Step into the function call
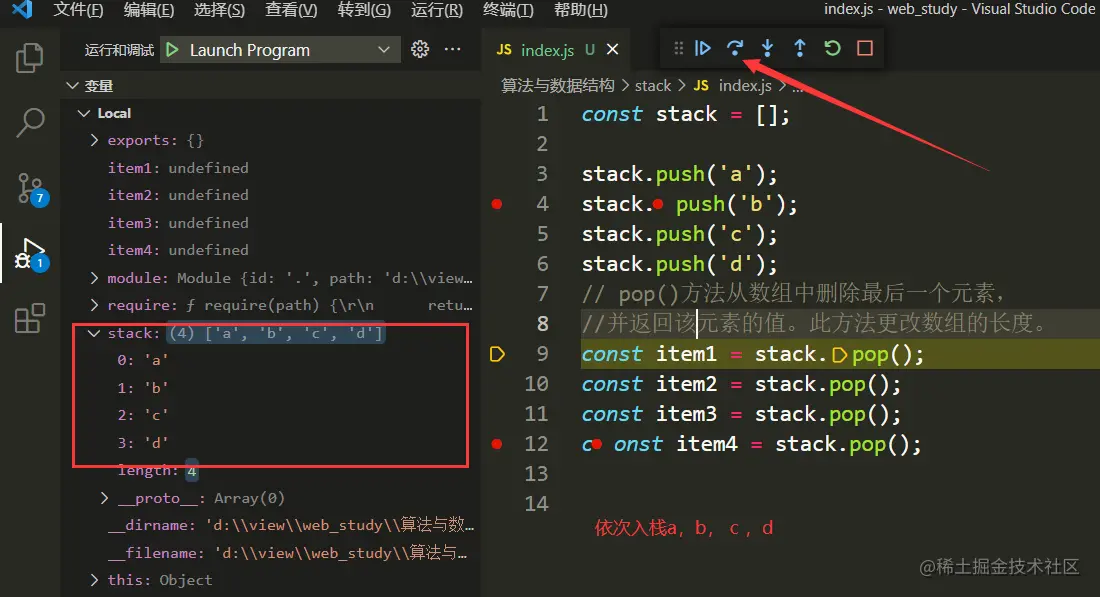 point(767,48)
